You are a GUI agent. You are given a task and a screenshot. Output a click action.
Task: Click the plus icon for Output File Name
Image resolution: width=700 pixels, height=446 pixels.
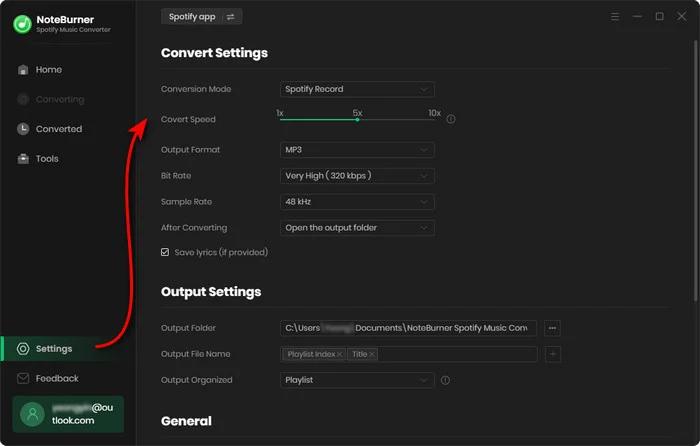click(553, 354)
